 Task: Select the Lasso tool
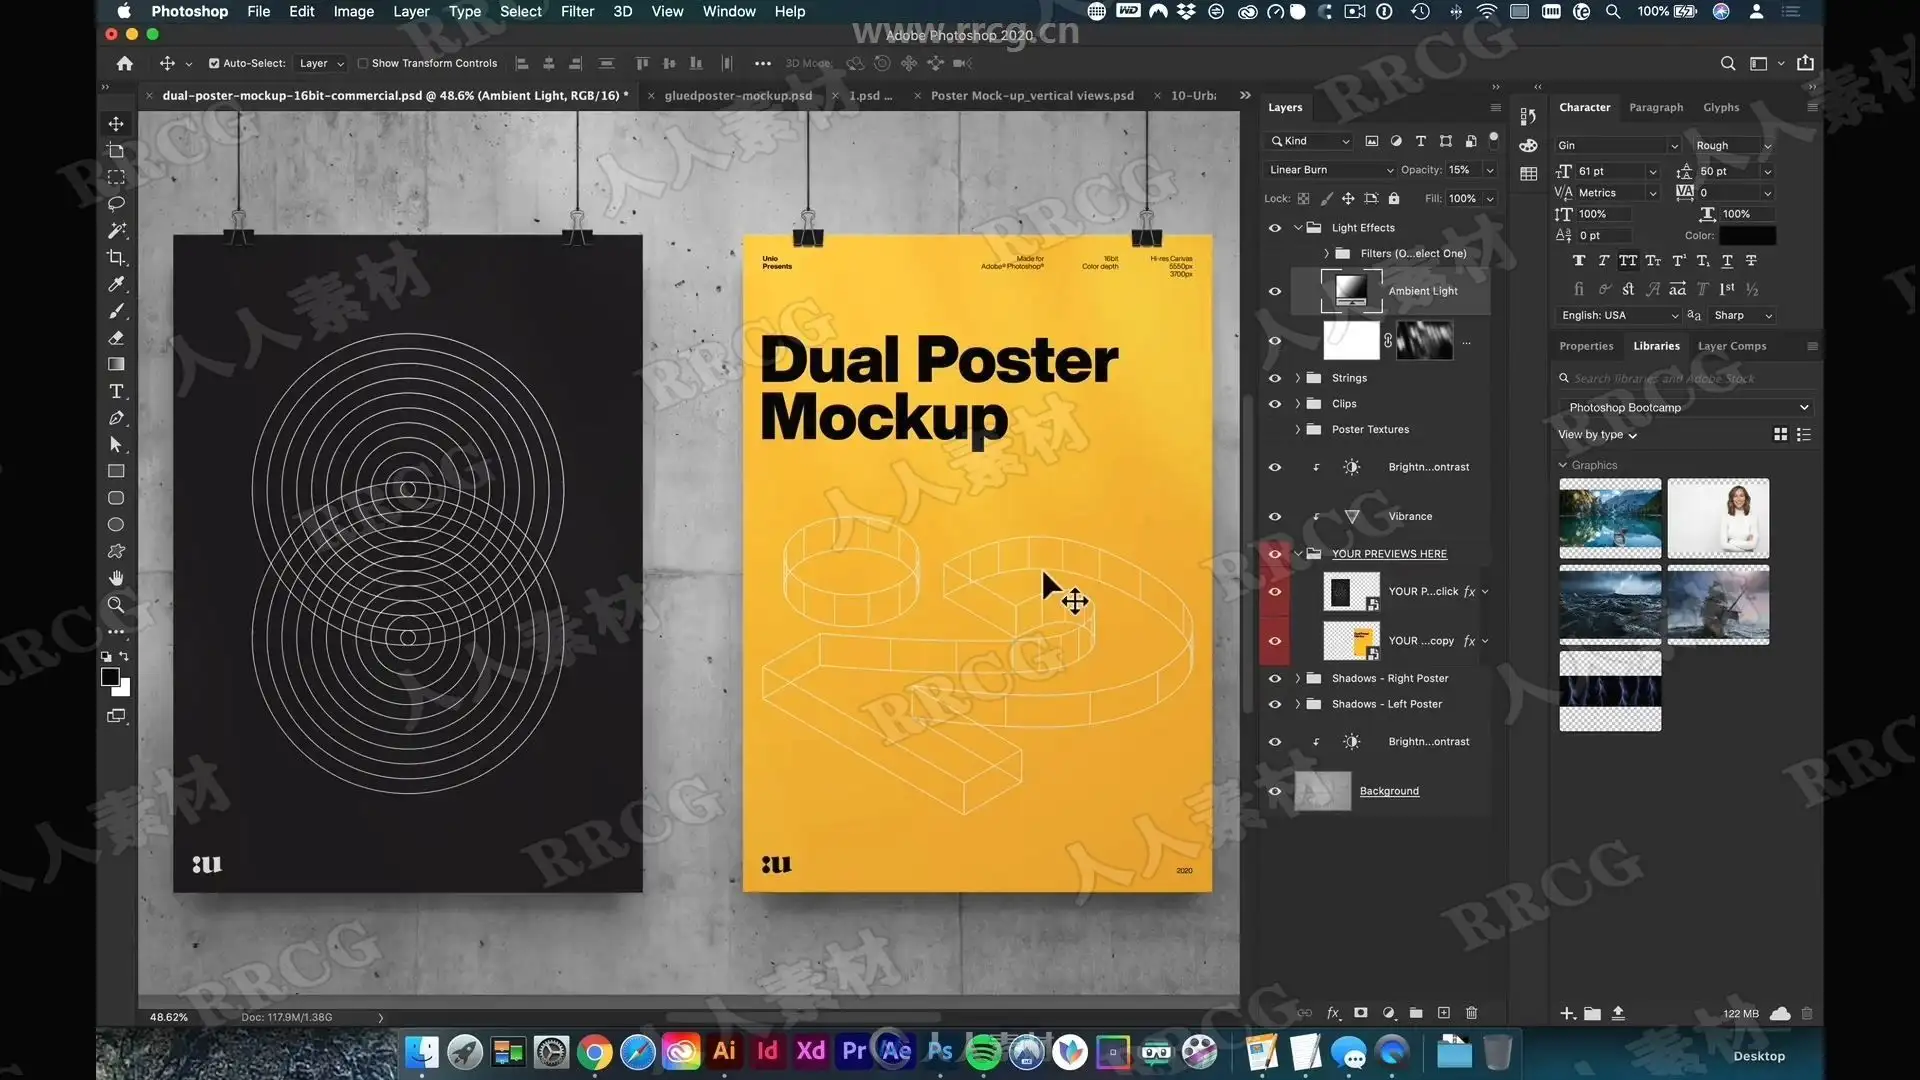click(116, 204)
